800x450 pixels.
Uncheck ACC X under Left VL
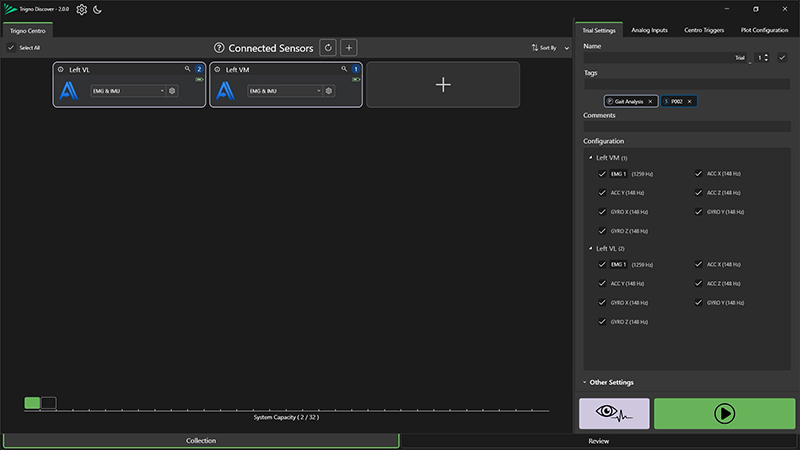698,264
